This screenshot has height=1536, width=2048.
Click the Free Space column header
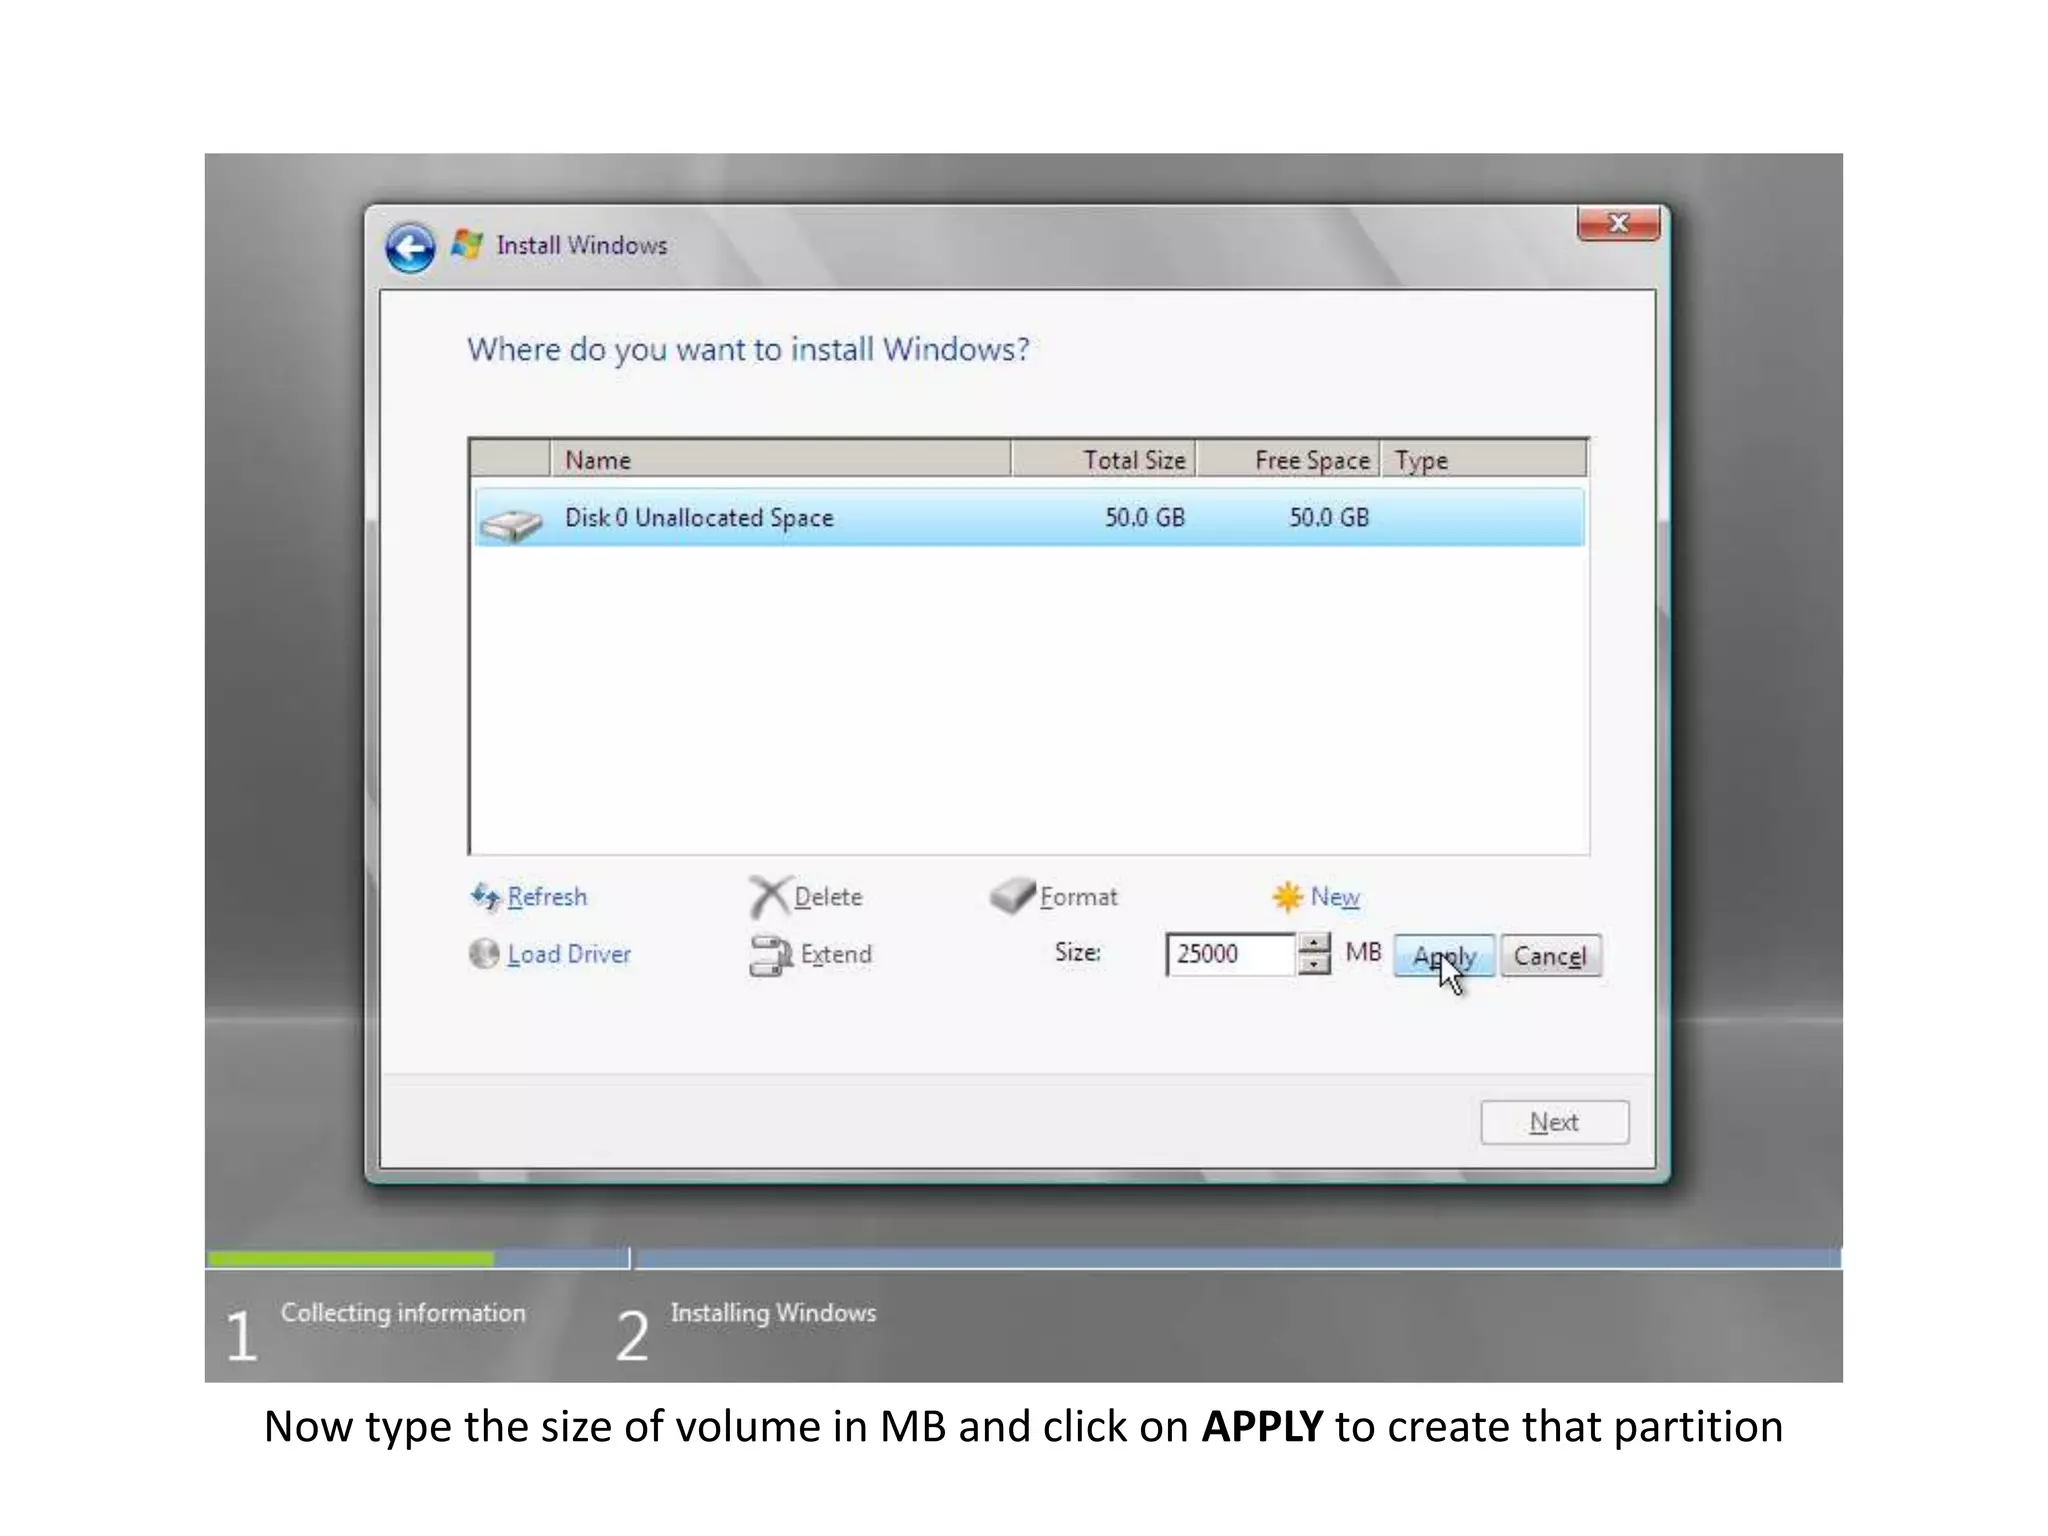pos(1289,460)
